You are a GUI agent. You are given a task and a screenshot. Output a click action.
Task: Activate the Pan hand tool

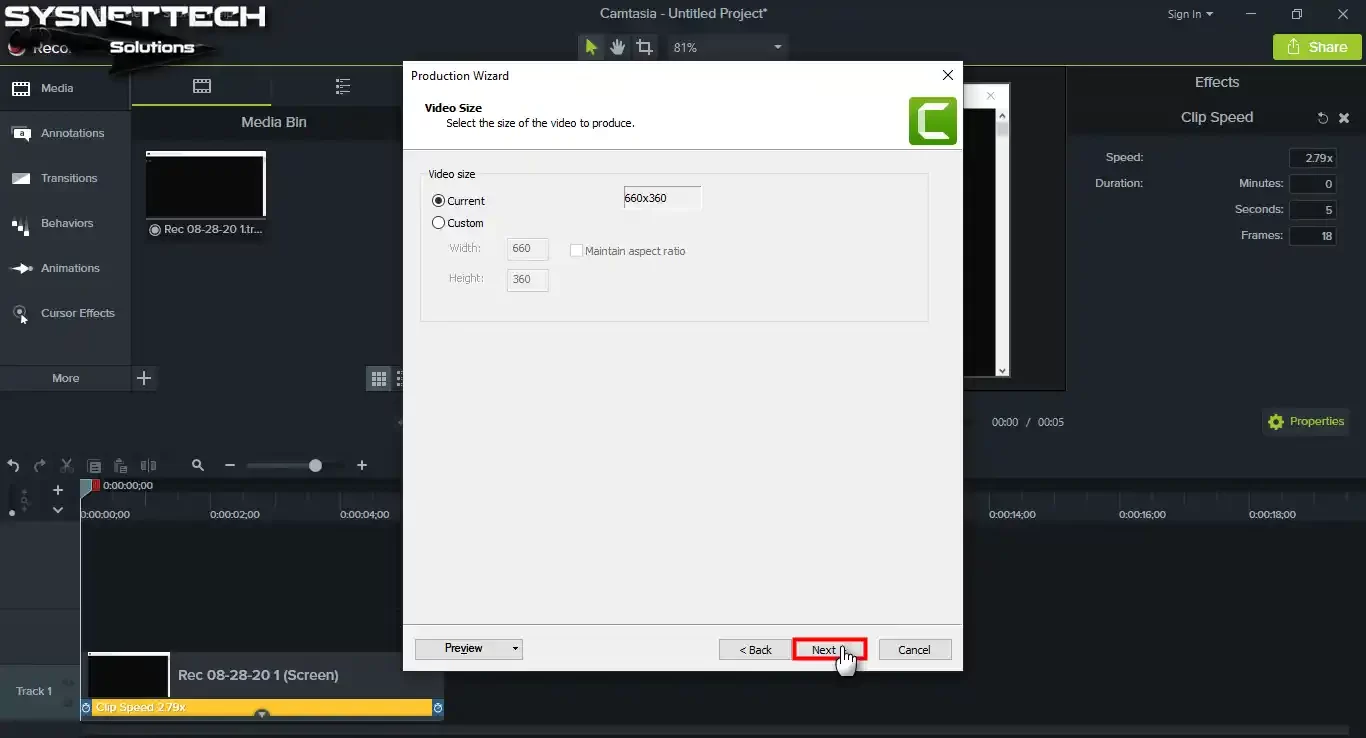617,47
